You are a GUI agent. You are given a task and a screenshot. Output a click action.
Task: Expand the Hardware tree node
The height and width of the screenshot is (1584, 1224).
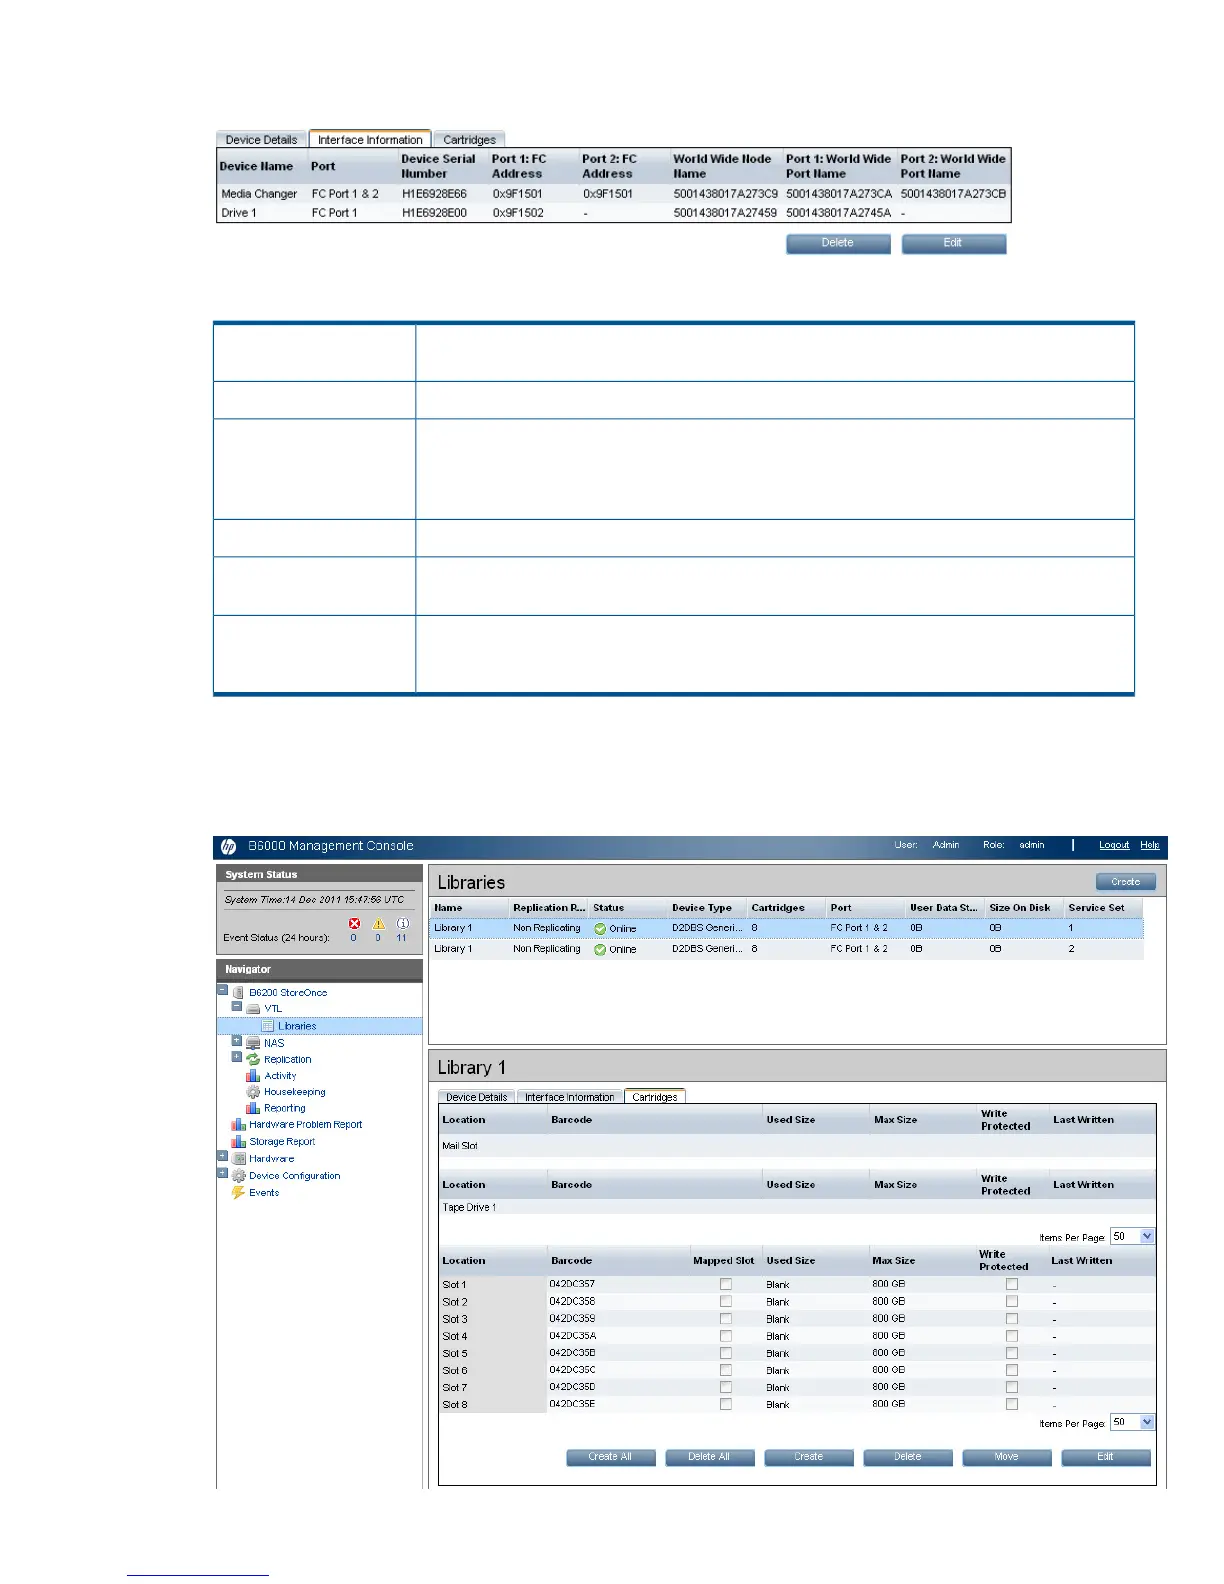tap(222, 1156)
